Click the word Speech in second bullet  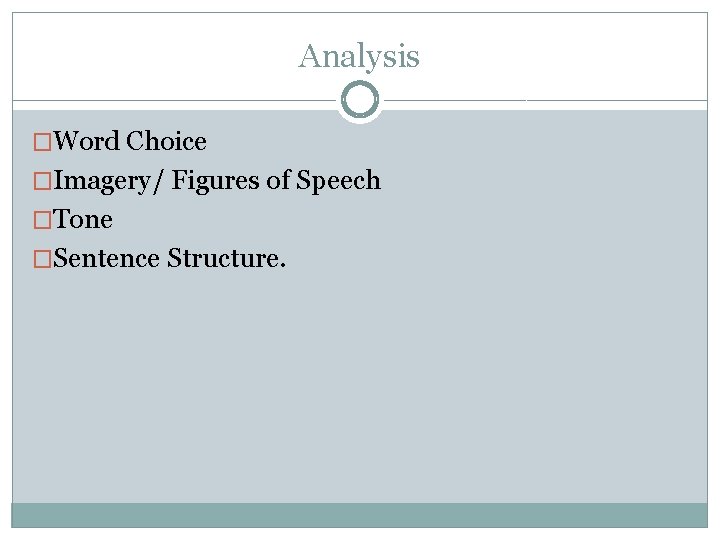click(x=338, y=181)
